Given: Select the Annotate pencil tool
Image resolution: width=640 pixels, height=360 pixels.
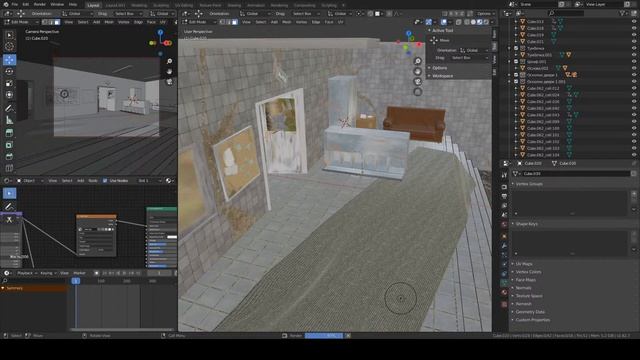Looking at the screenshot, I should 9,109.
